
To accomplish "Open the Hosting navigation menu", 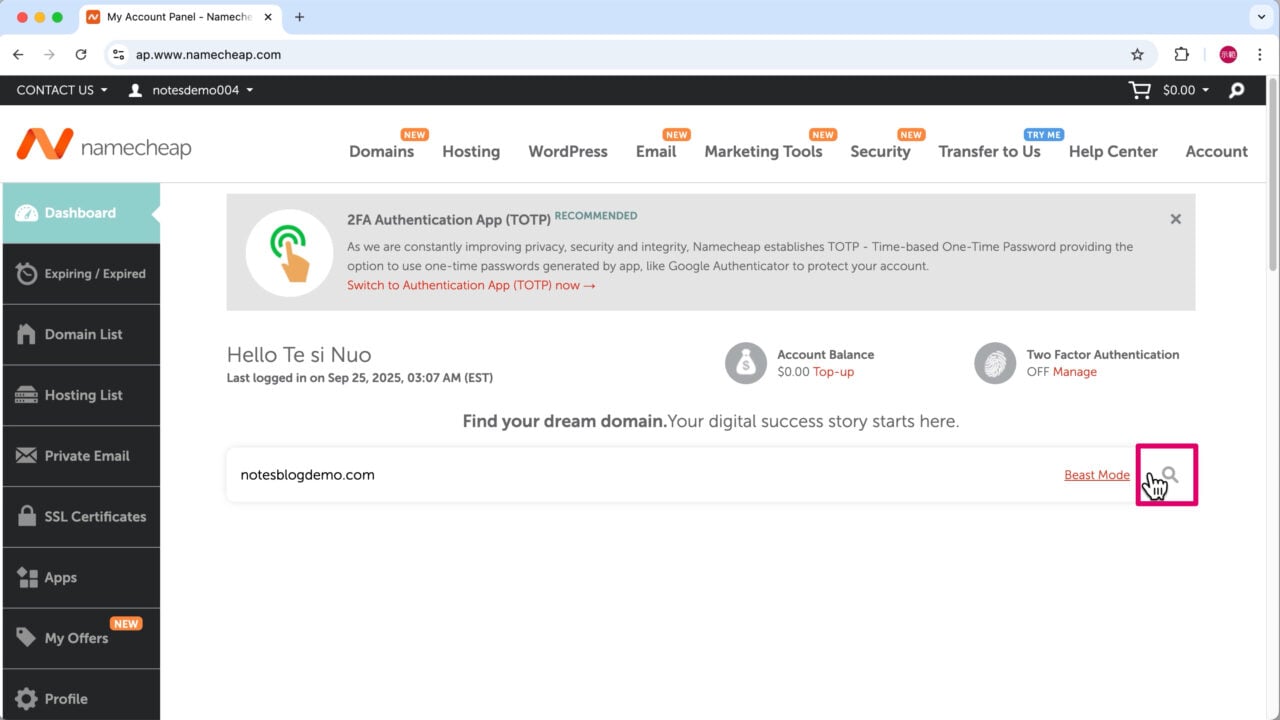I will point(471,152).
